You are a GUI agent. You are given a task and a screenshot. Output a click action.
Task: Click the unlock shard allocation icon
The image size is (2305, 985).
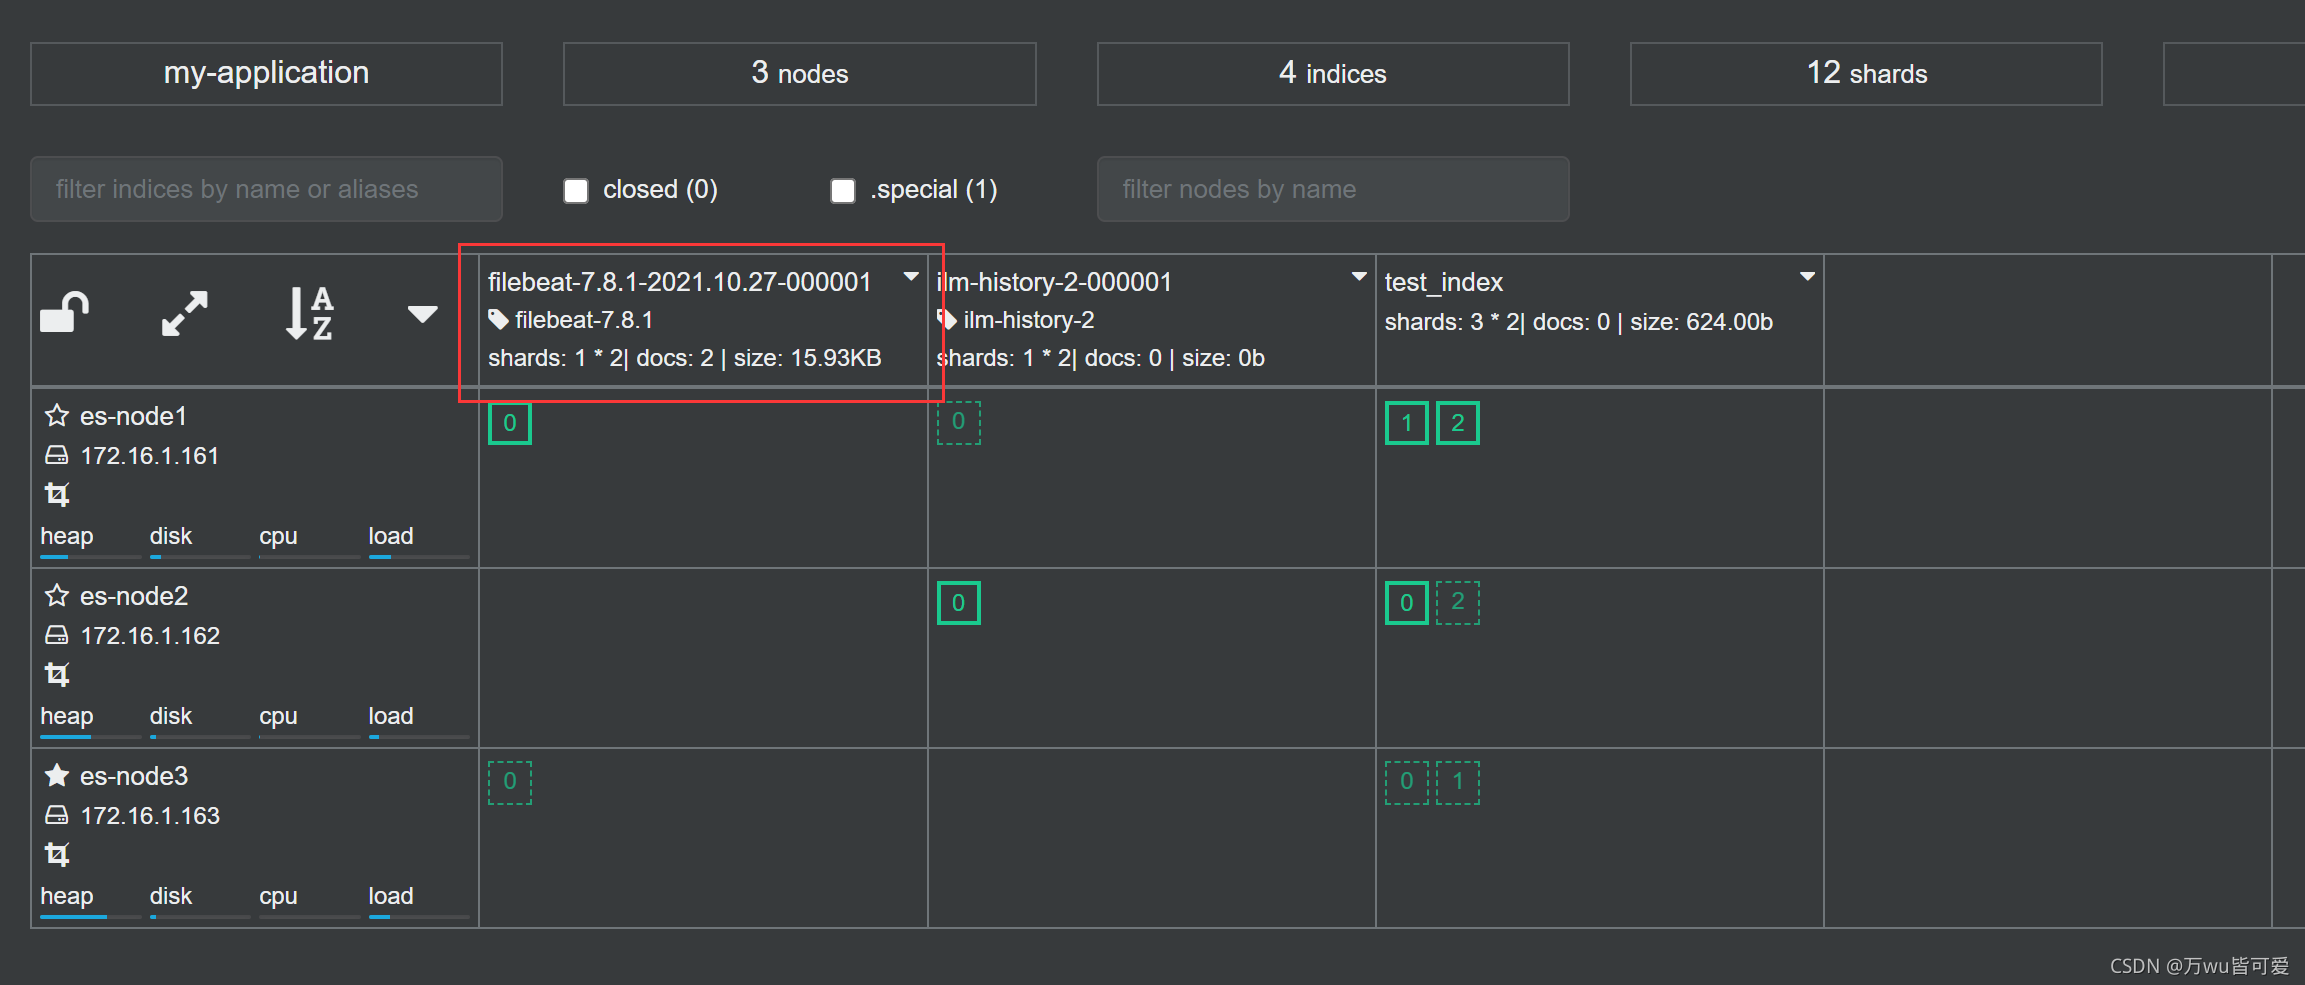(65, 312)
